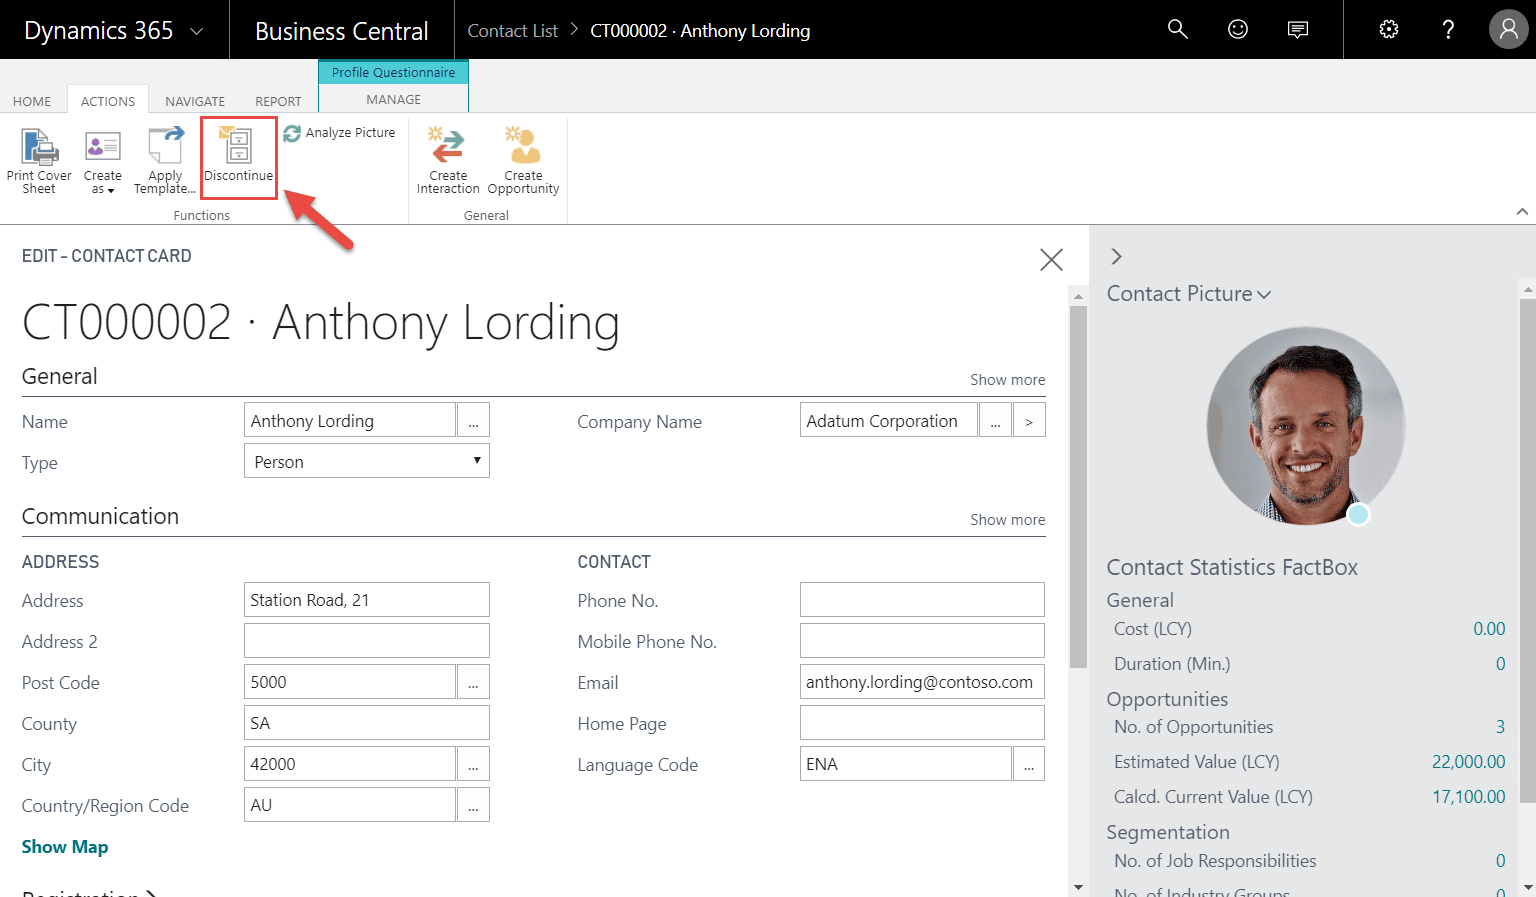
Task: Collapse the FactBox pane with chevron
Action: tap(1117, 257)
